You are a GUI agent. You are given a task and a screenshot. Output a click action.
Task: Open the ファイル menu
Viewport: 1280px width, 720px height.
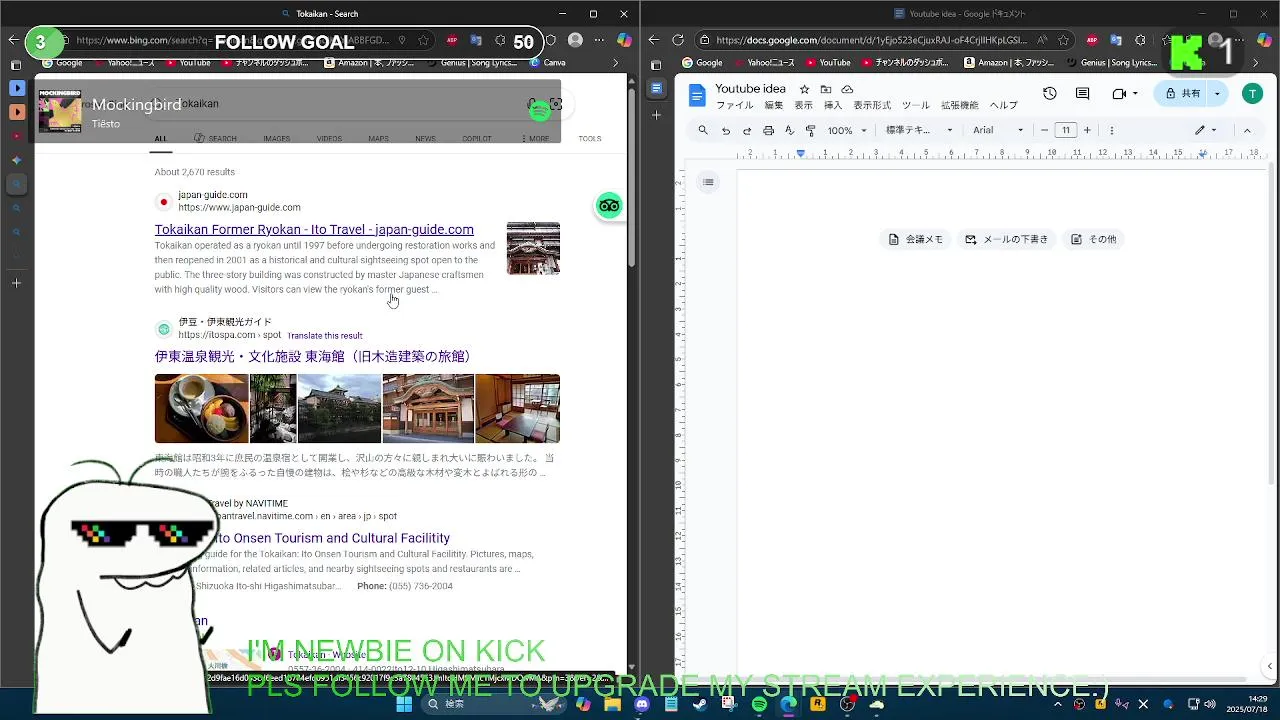click(x=734, y=105)
